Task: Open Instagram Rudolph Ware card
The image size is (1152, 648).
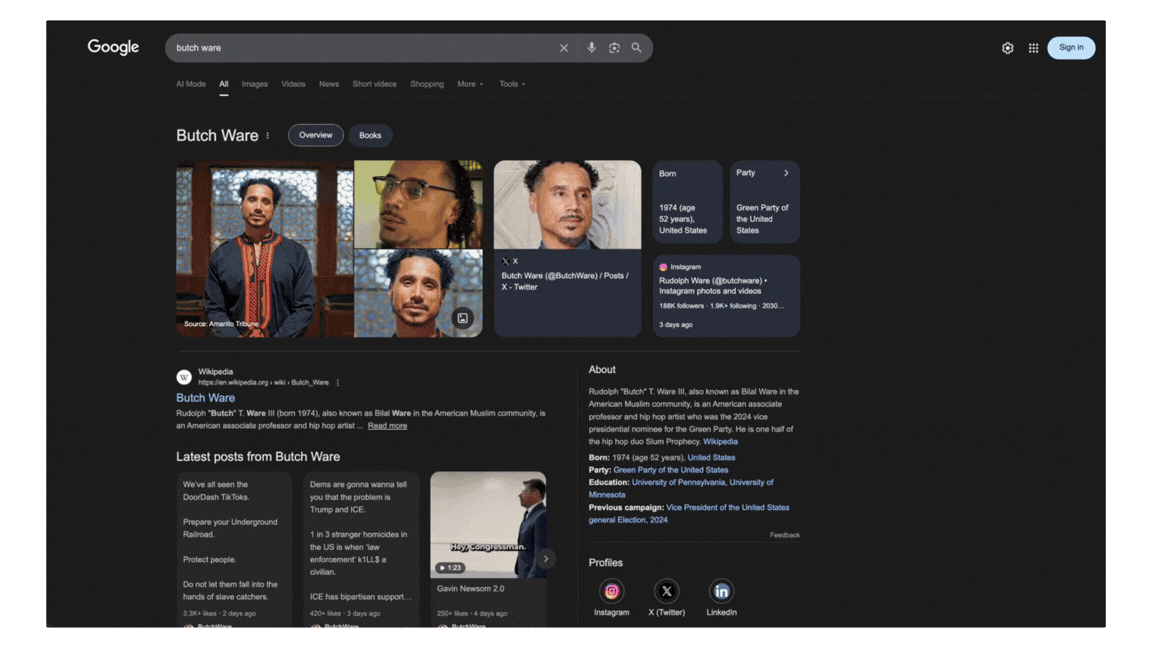Action: 727,296
